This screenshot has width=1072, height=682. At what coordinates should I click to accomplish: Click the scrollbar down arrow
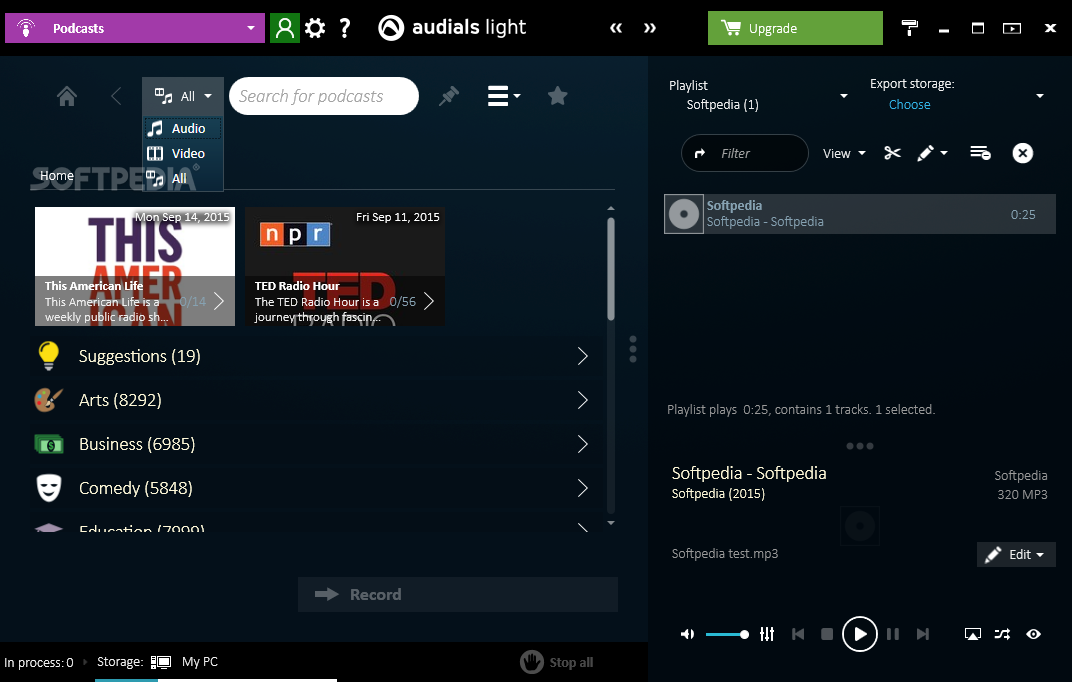(x=611, y=523)
